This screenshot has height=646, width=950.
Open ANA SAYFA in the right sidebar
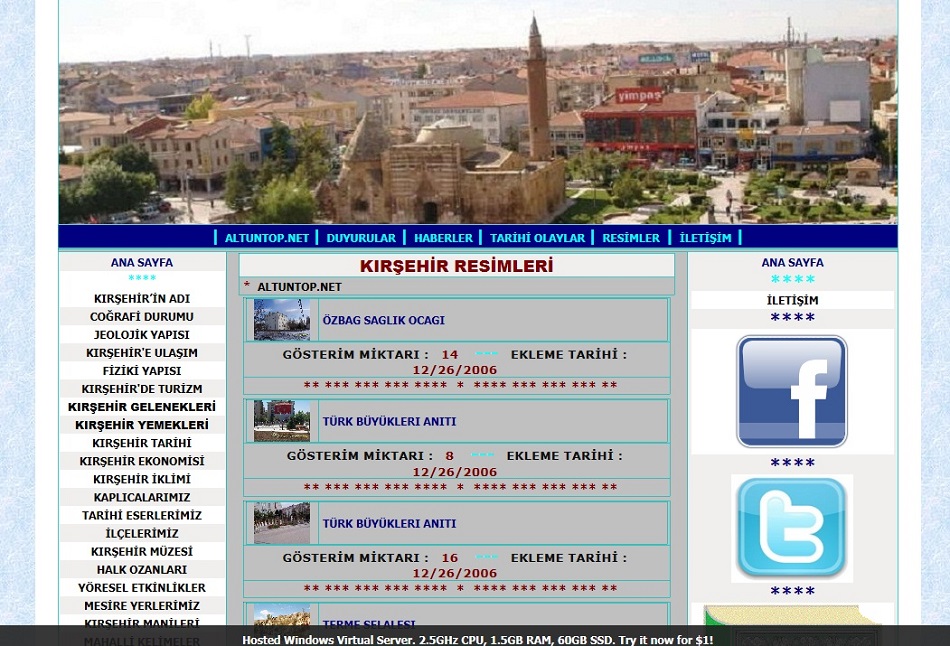(792, 262)
